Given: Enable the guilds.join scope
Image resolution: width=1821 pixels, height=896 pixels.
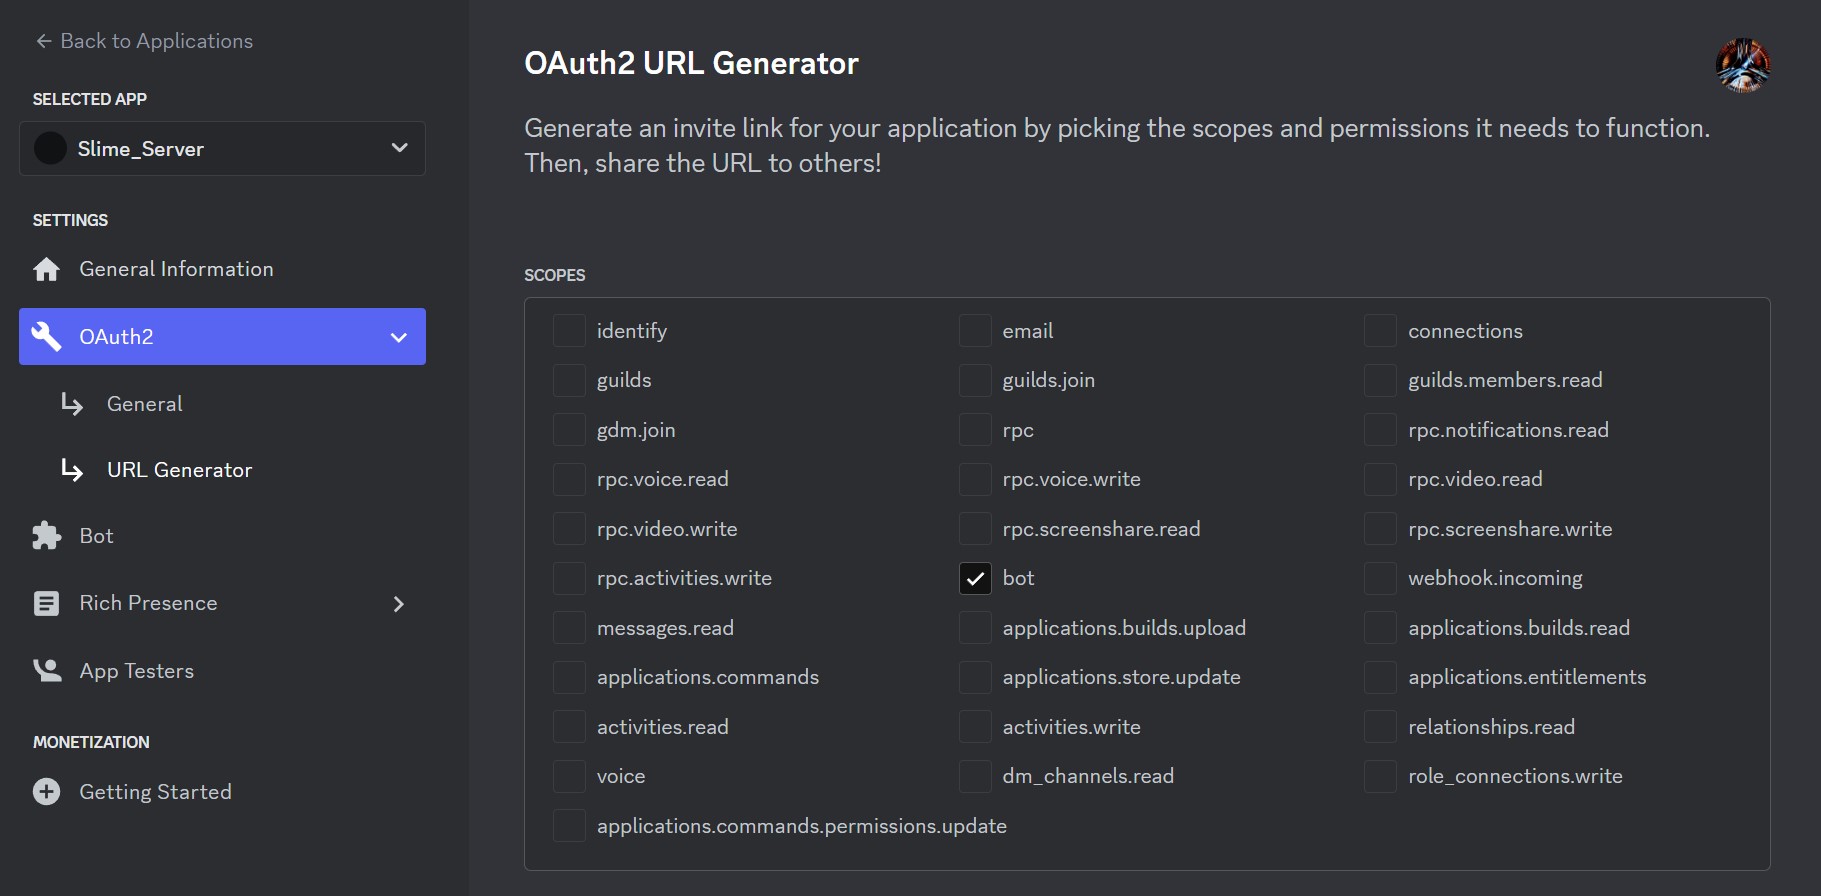Looking at the screenshot, I should tap(974, 380).
